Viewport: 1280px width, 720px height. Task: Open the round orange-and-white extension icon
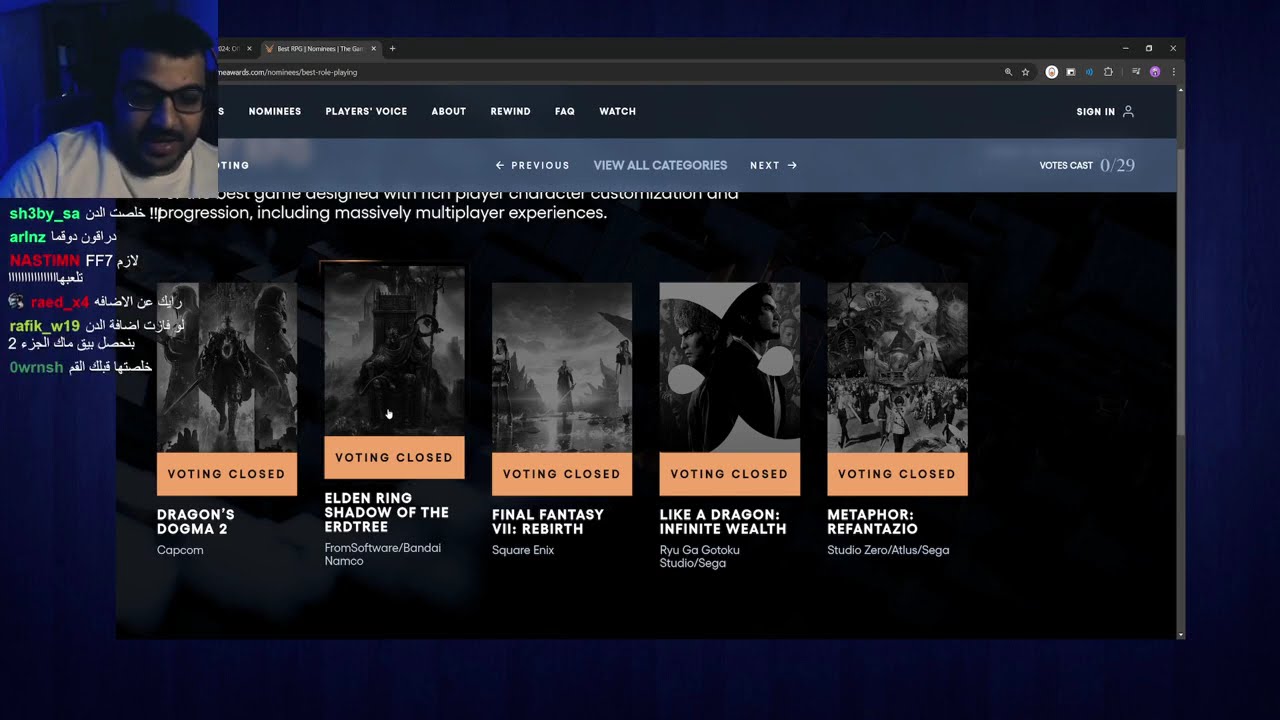(x=1051, y=72)
